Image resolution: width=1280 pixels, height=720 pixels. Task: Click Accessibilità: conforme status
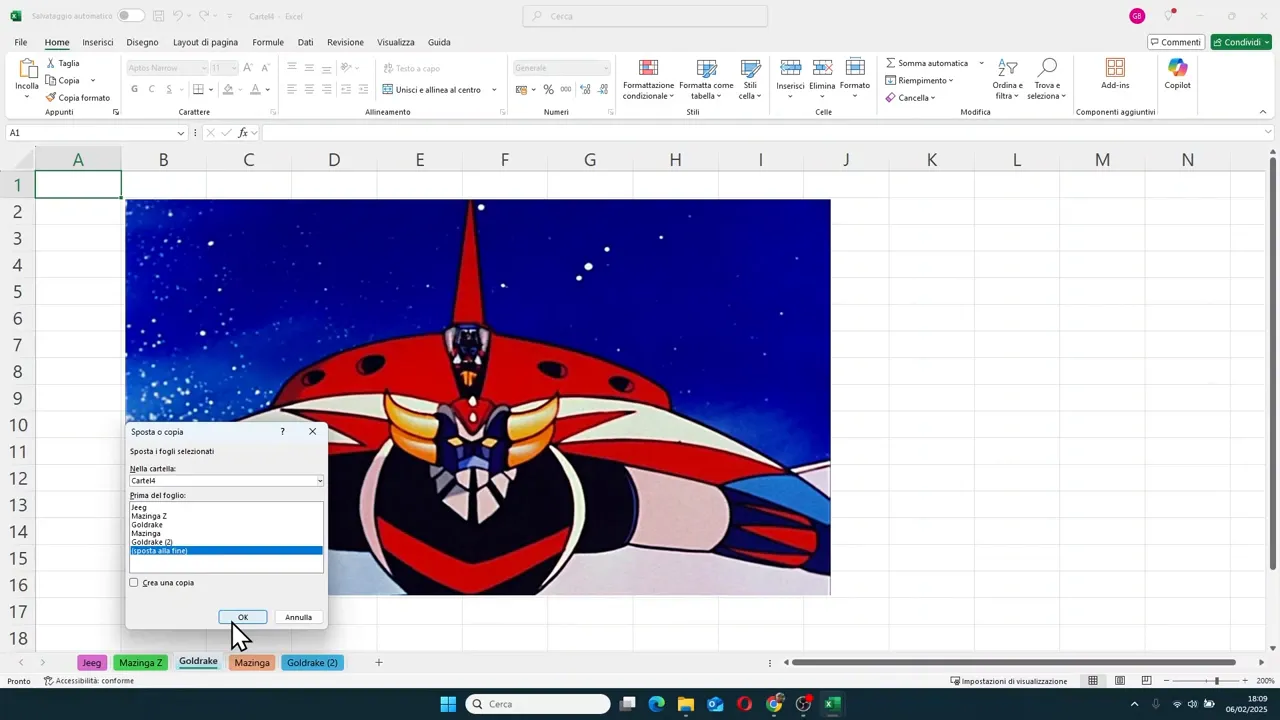89,681
